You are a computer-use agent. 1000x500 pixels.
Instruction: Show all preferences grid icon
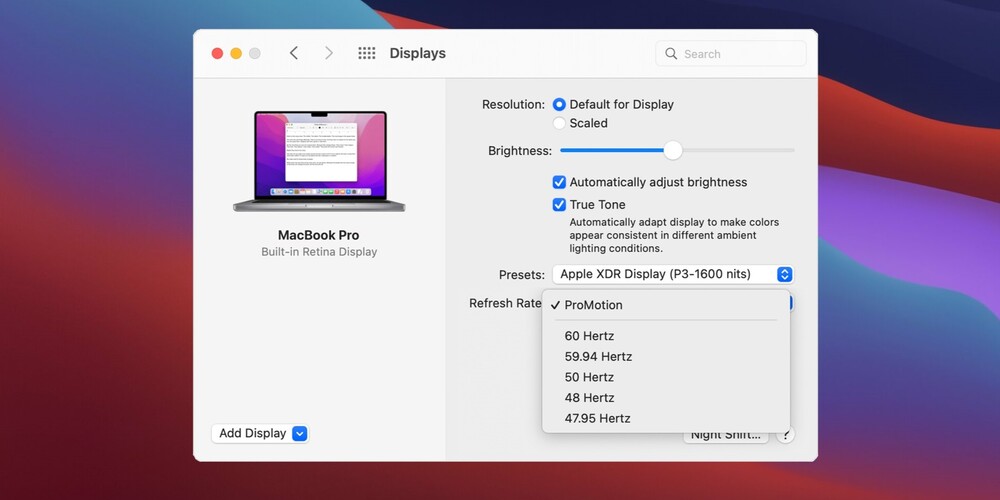[x=367, y=54]
